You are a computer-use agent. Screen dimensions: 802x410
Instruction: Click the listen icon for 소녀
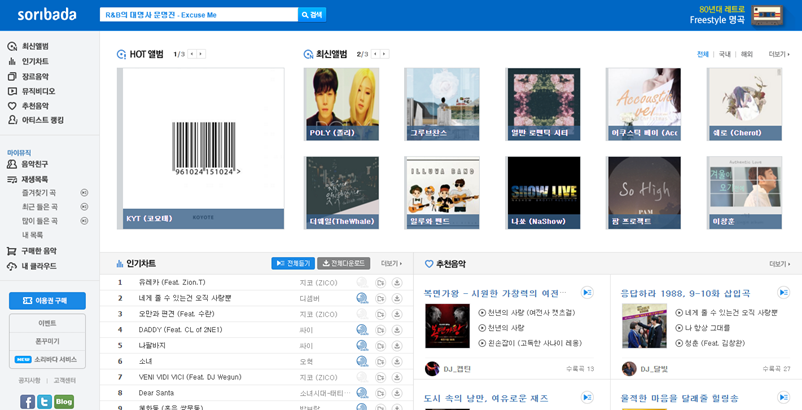point(362,361)
